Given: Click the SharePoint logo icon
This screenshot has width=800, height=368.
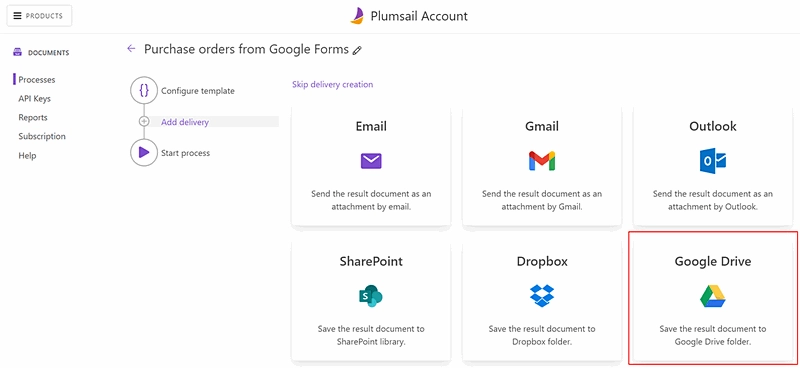Looking at the screenshot, I should (371, 297).
